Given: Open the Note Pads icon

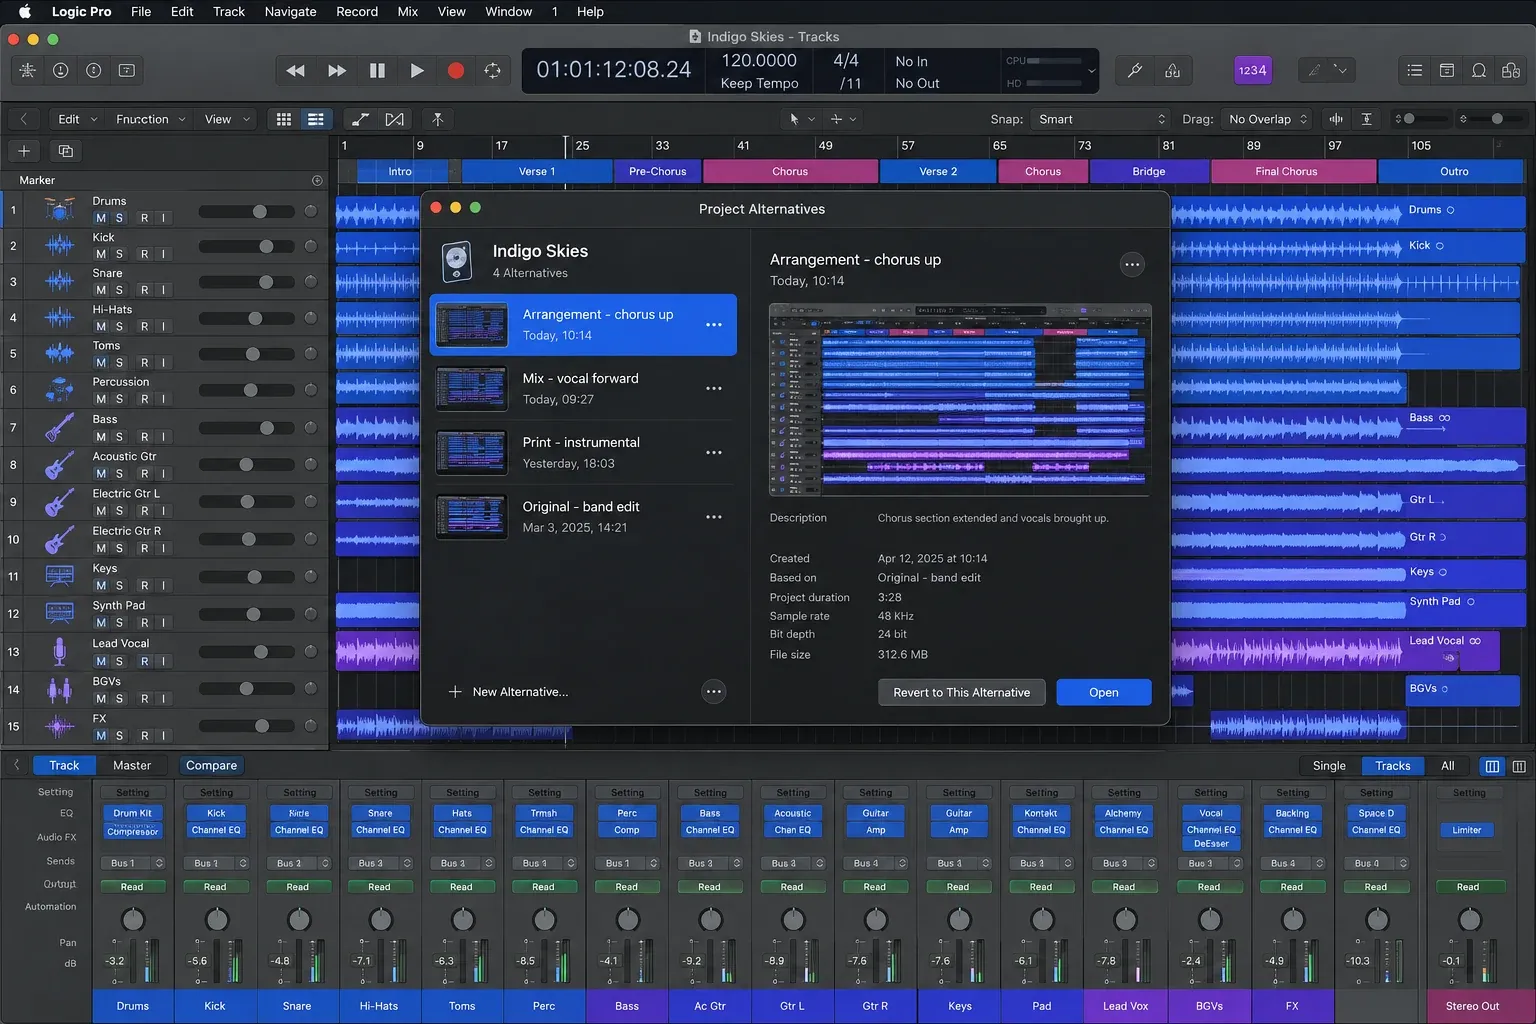Looking at the screenshot, I should pyautogui.click(x=1447, y=70).
